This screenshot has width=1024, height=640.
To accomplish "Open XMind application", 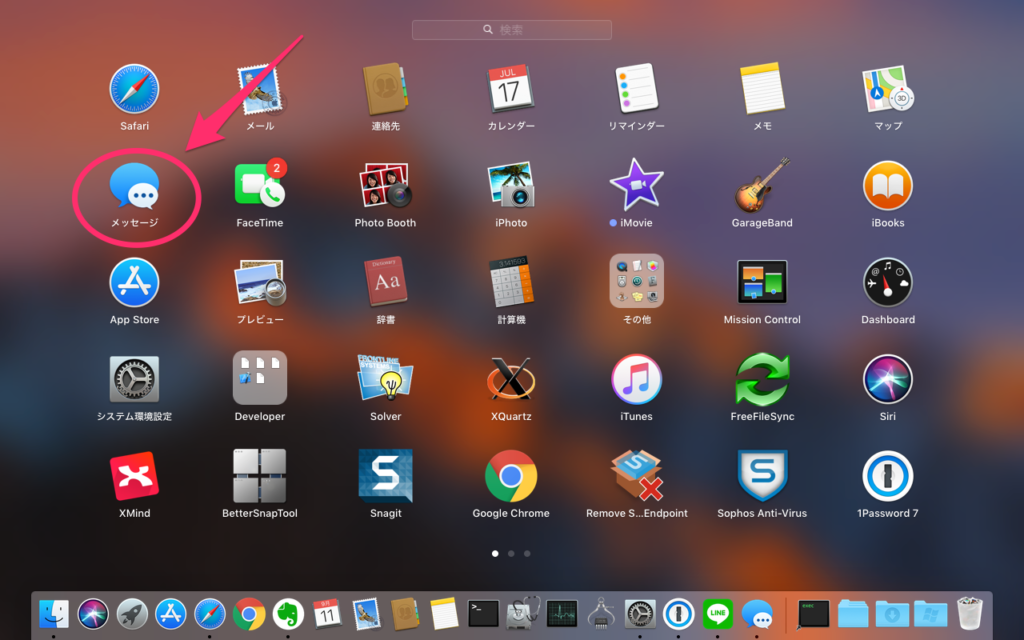I will 134,476.
